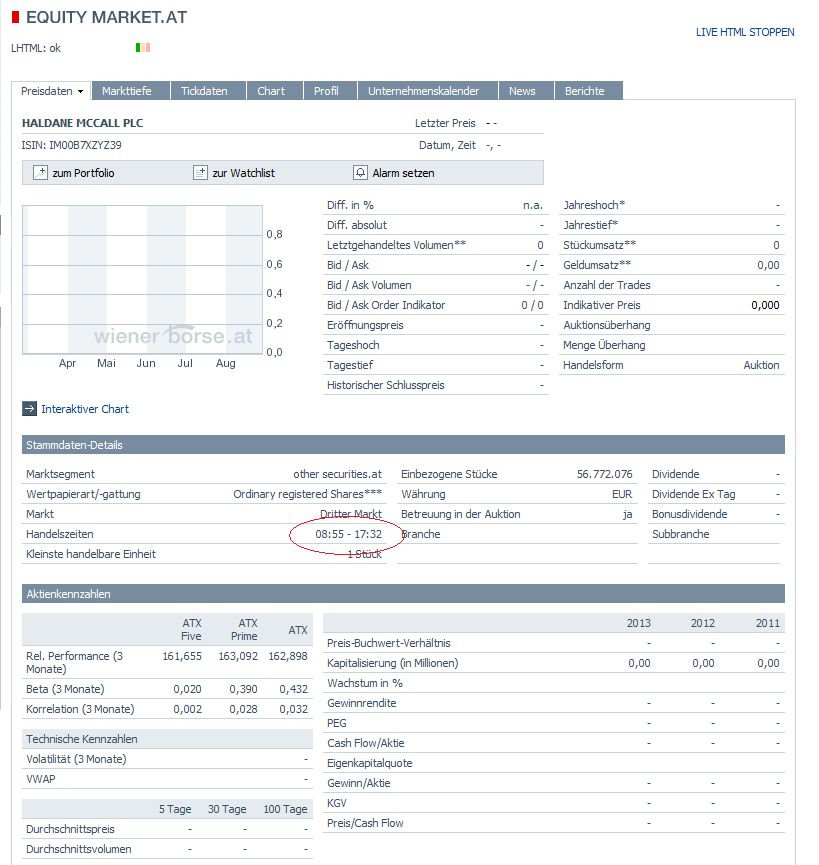819x865 pixels.
Task: Click the LIVE HTML STOPPEN link
Action: 745,33
